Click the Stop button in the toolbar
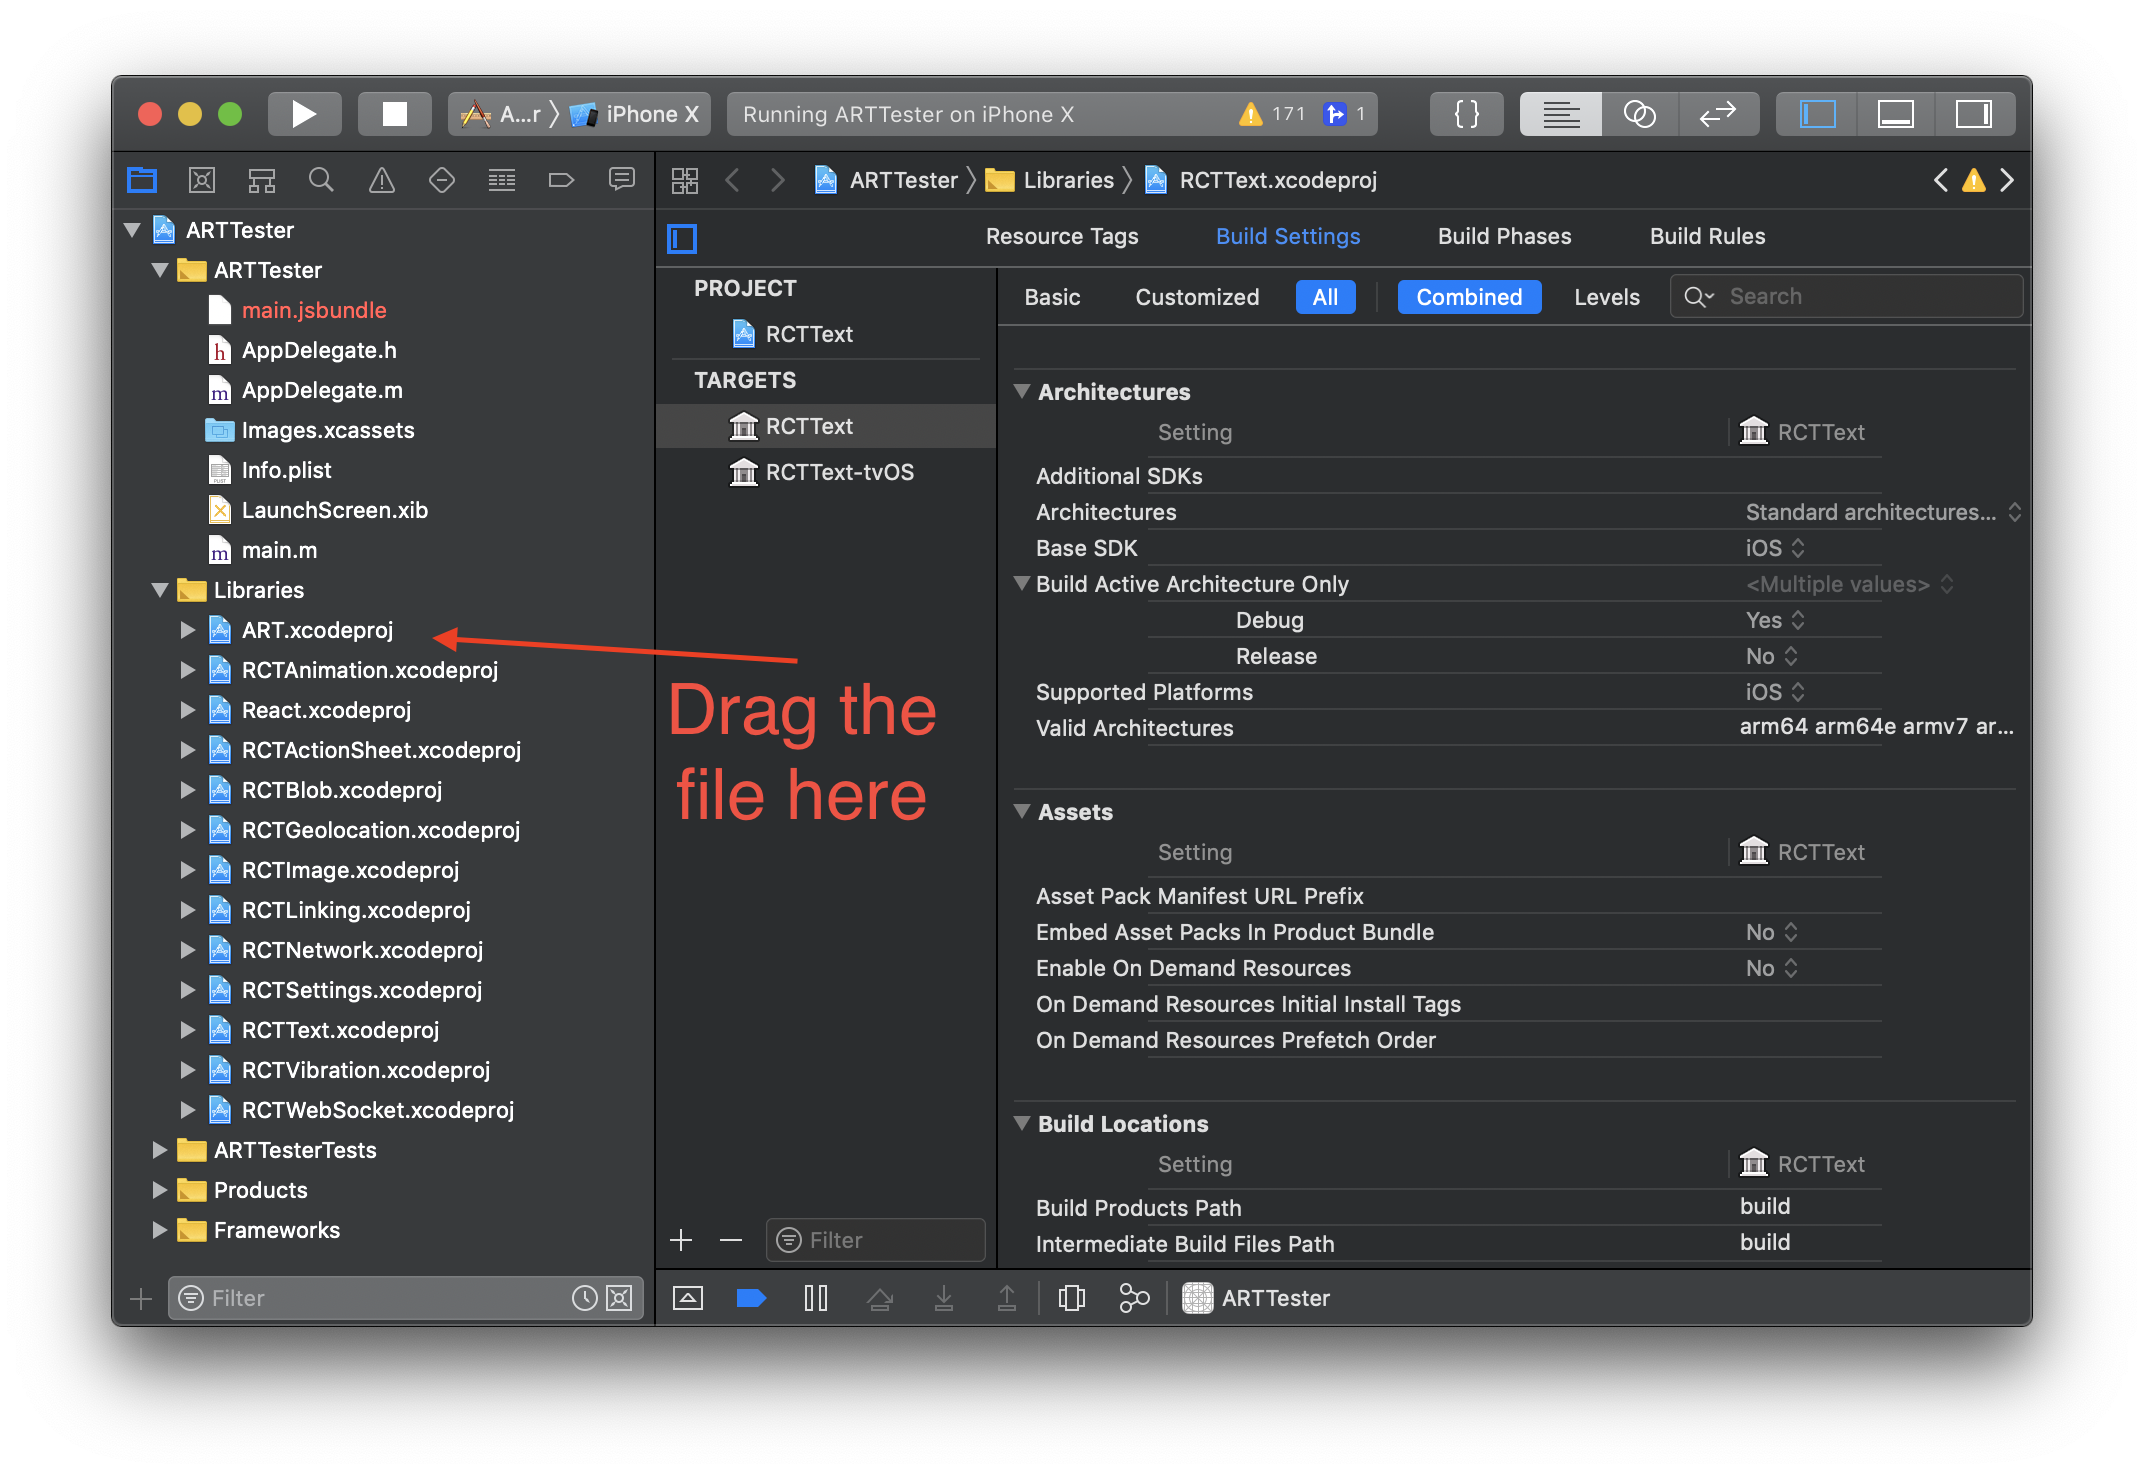The image size is (2144, 1474). coord(395,114)
